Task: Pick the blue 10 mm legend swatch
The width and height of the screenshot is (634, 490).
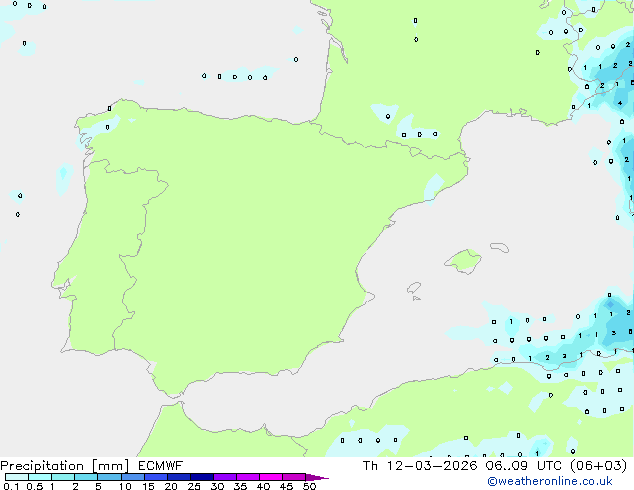Action: (x=133, y=477)
